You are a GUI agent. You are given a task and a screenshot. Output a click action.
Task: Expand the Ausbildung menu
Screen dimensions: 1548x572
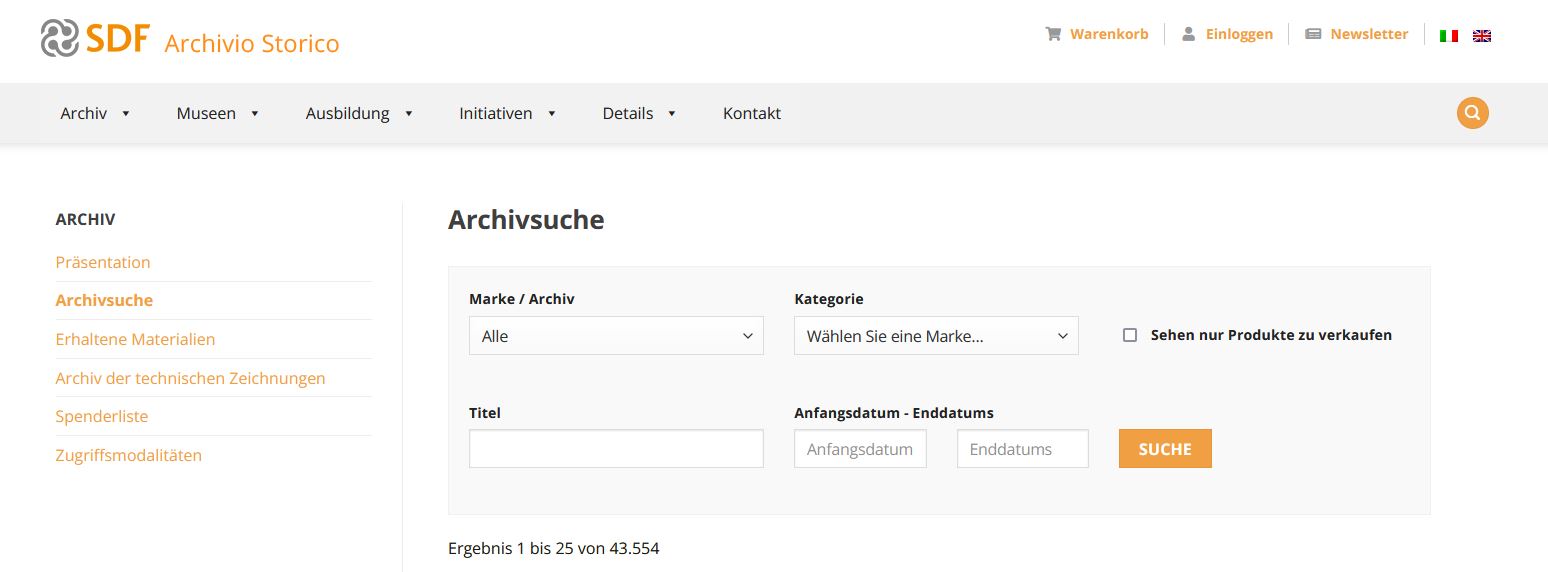pos(359,114)
